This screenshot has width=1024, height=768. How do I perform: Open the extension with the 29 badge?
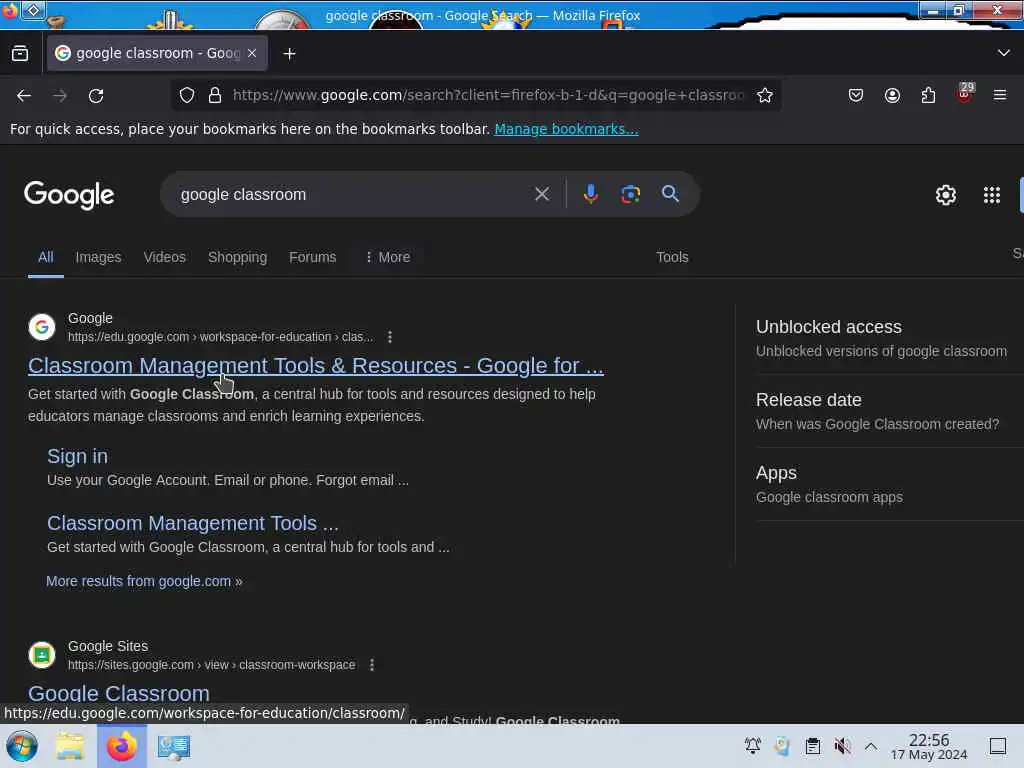(964, 94)
